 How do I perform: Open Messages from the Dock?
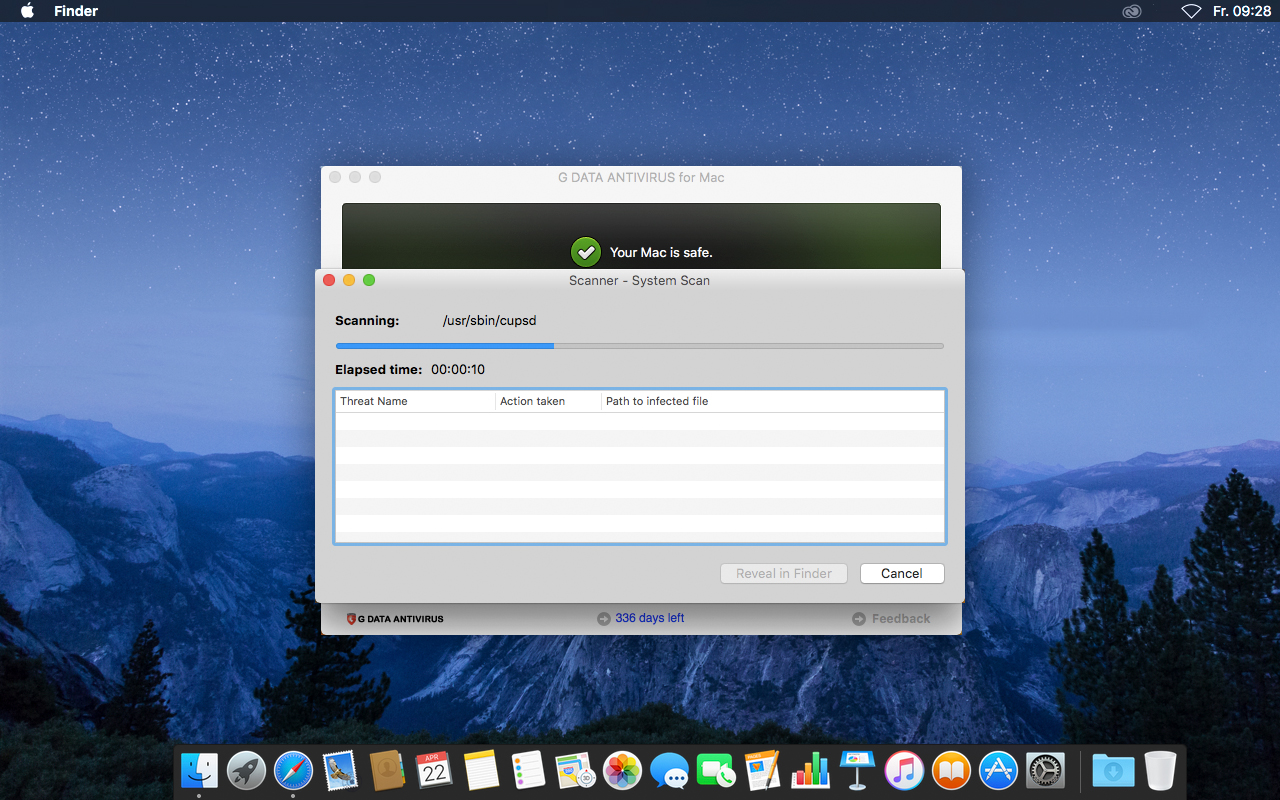(x=669, y=770)
